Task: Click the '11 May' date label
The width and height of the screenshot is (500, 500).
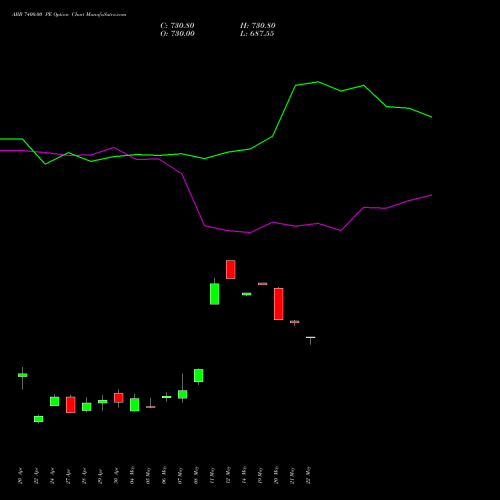Action: click(212, 475)
